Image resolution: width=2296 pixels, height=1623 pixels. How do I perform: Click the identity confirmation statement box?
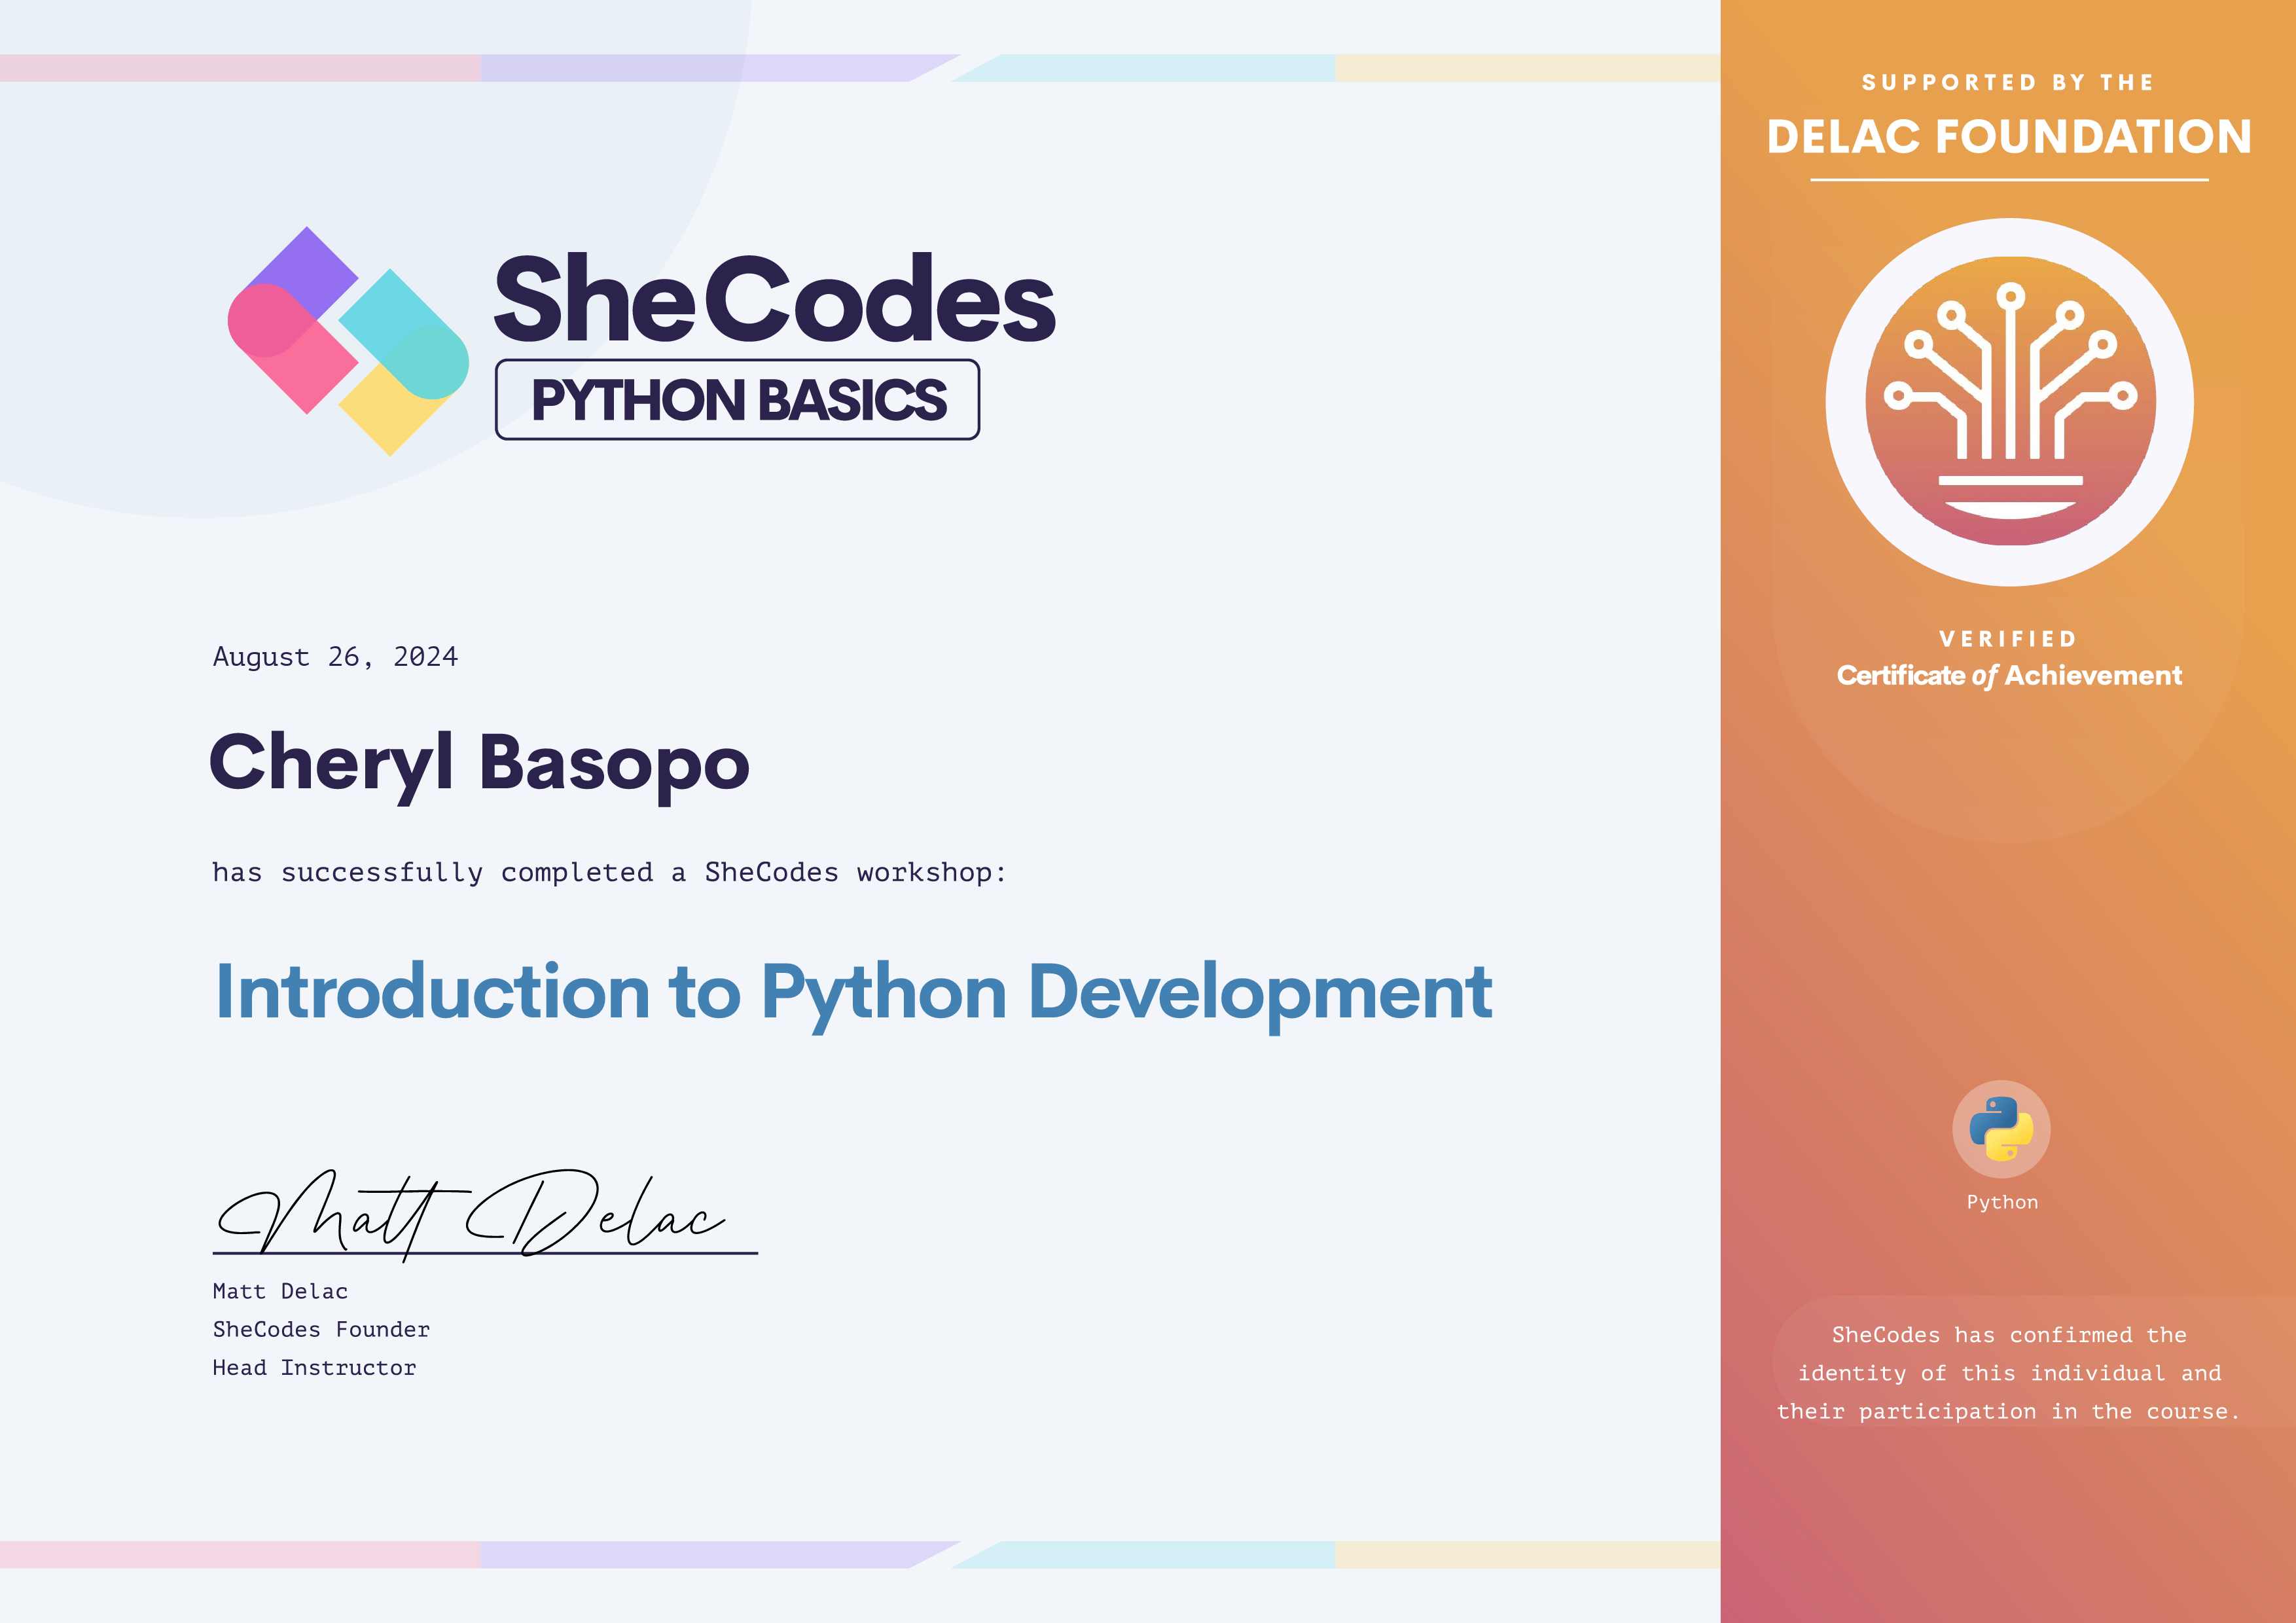click(2008, 1373)
